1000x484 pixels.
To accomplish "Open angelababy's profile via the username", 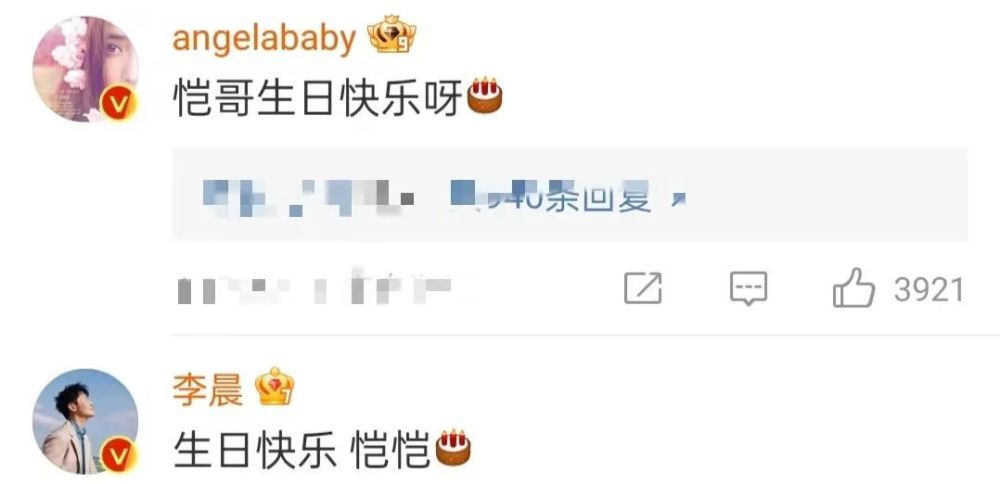I will point(264,38).
